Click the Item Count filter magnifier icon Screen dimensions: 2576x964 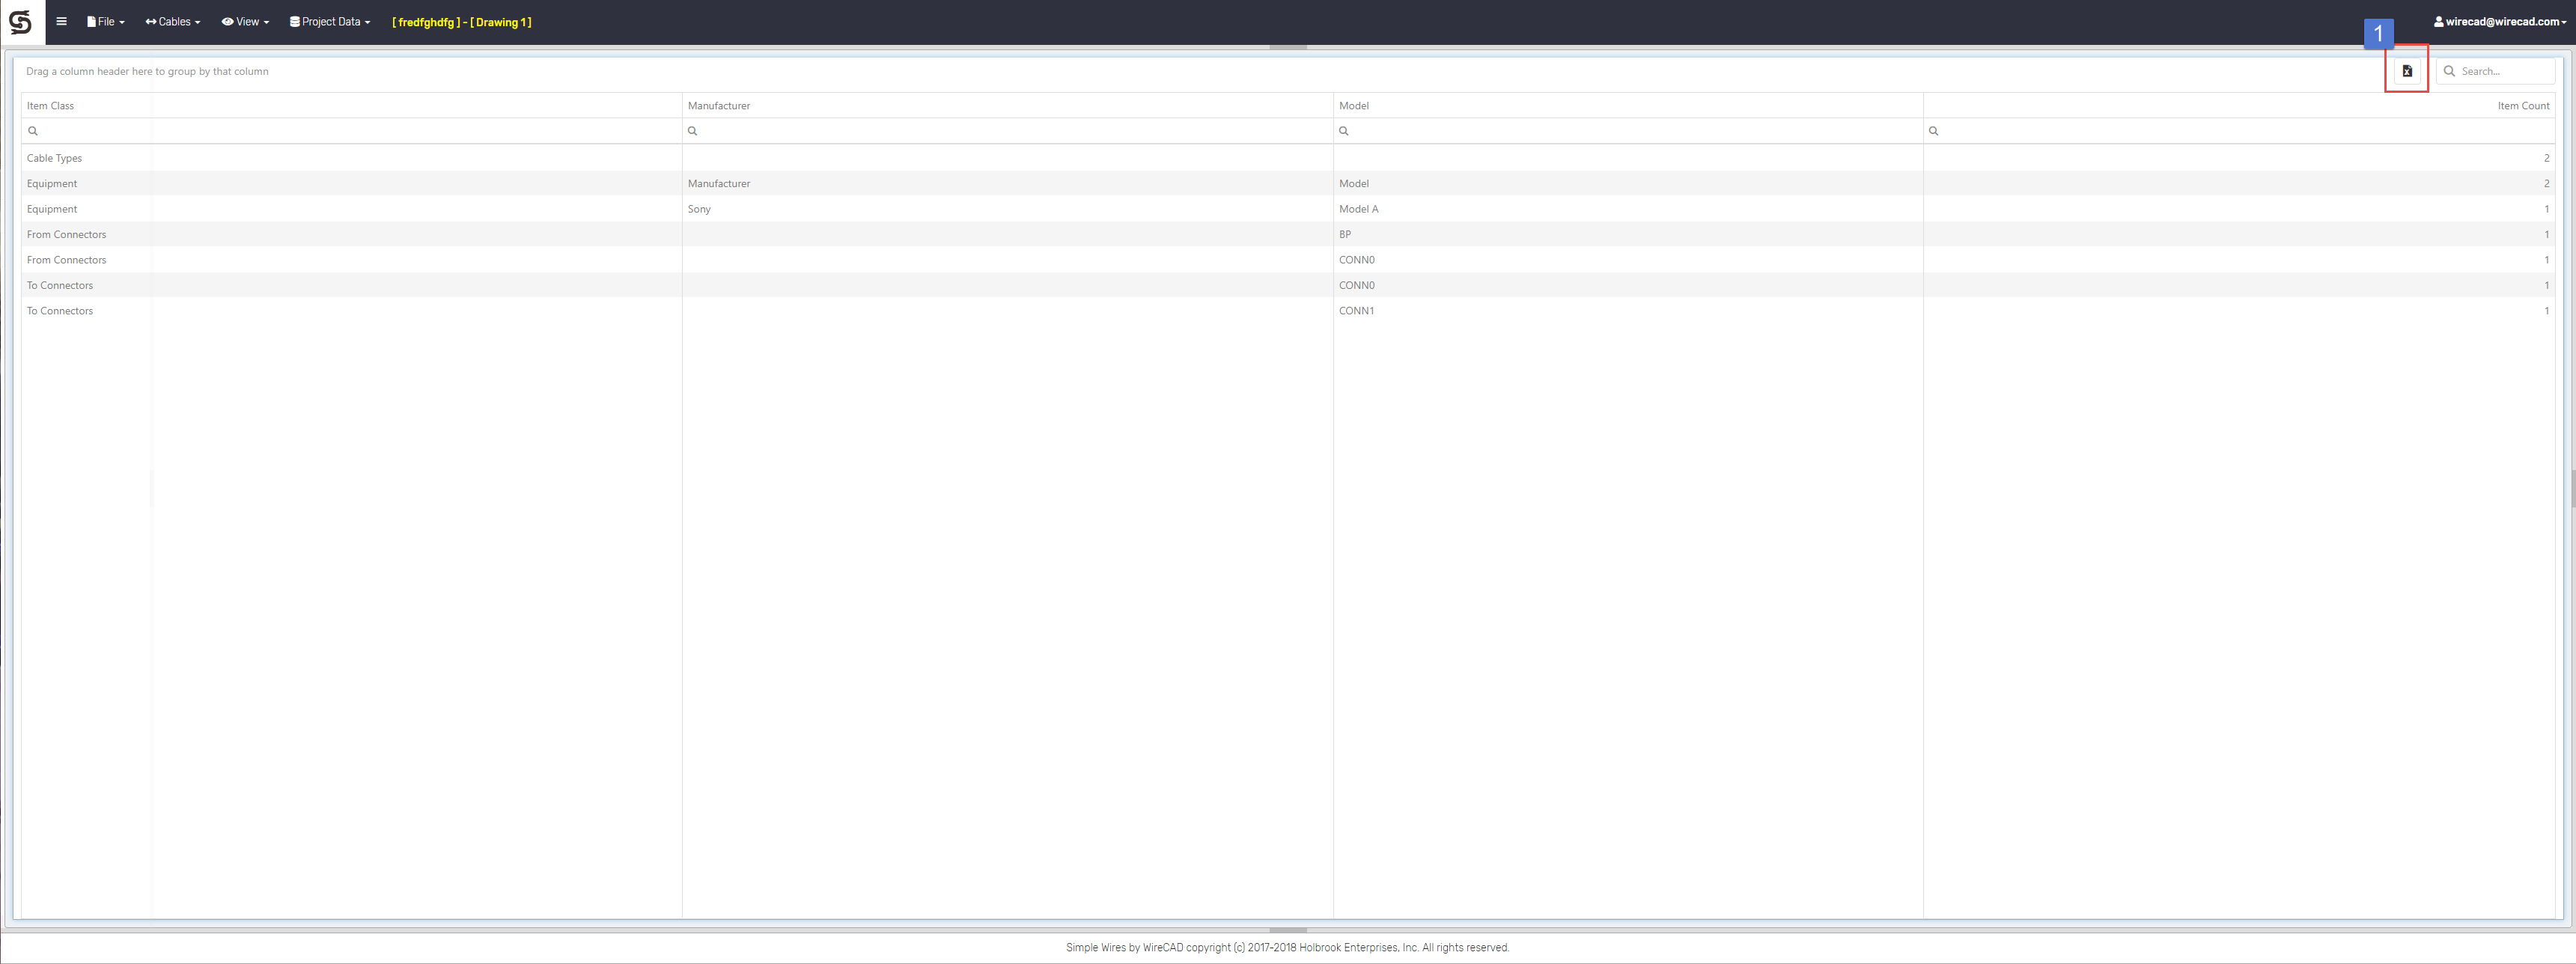click(1933, 131)
